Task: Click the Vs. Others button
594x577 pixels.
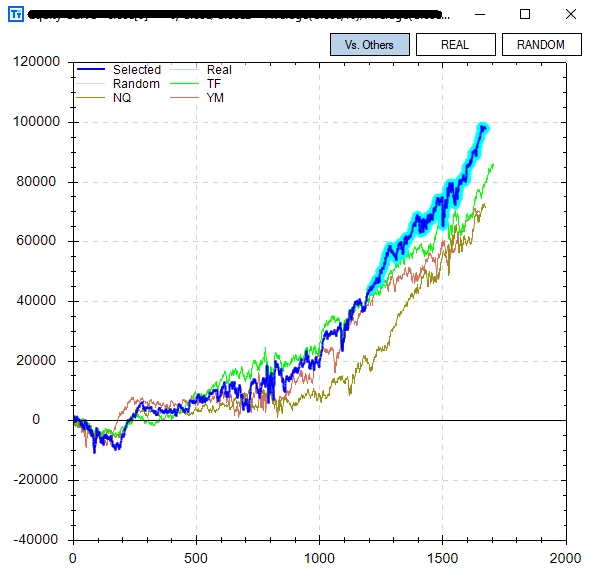Action: 369,45
